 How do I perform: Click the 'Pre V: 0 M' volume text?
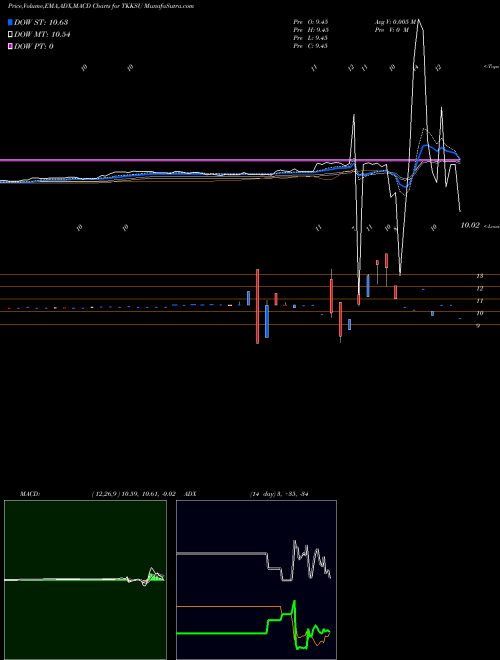393,30
